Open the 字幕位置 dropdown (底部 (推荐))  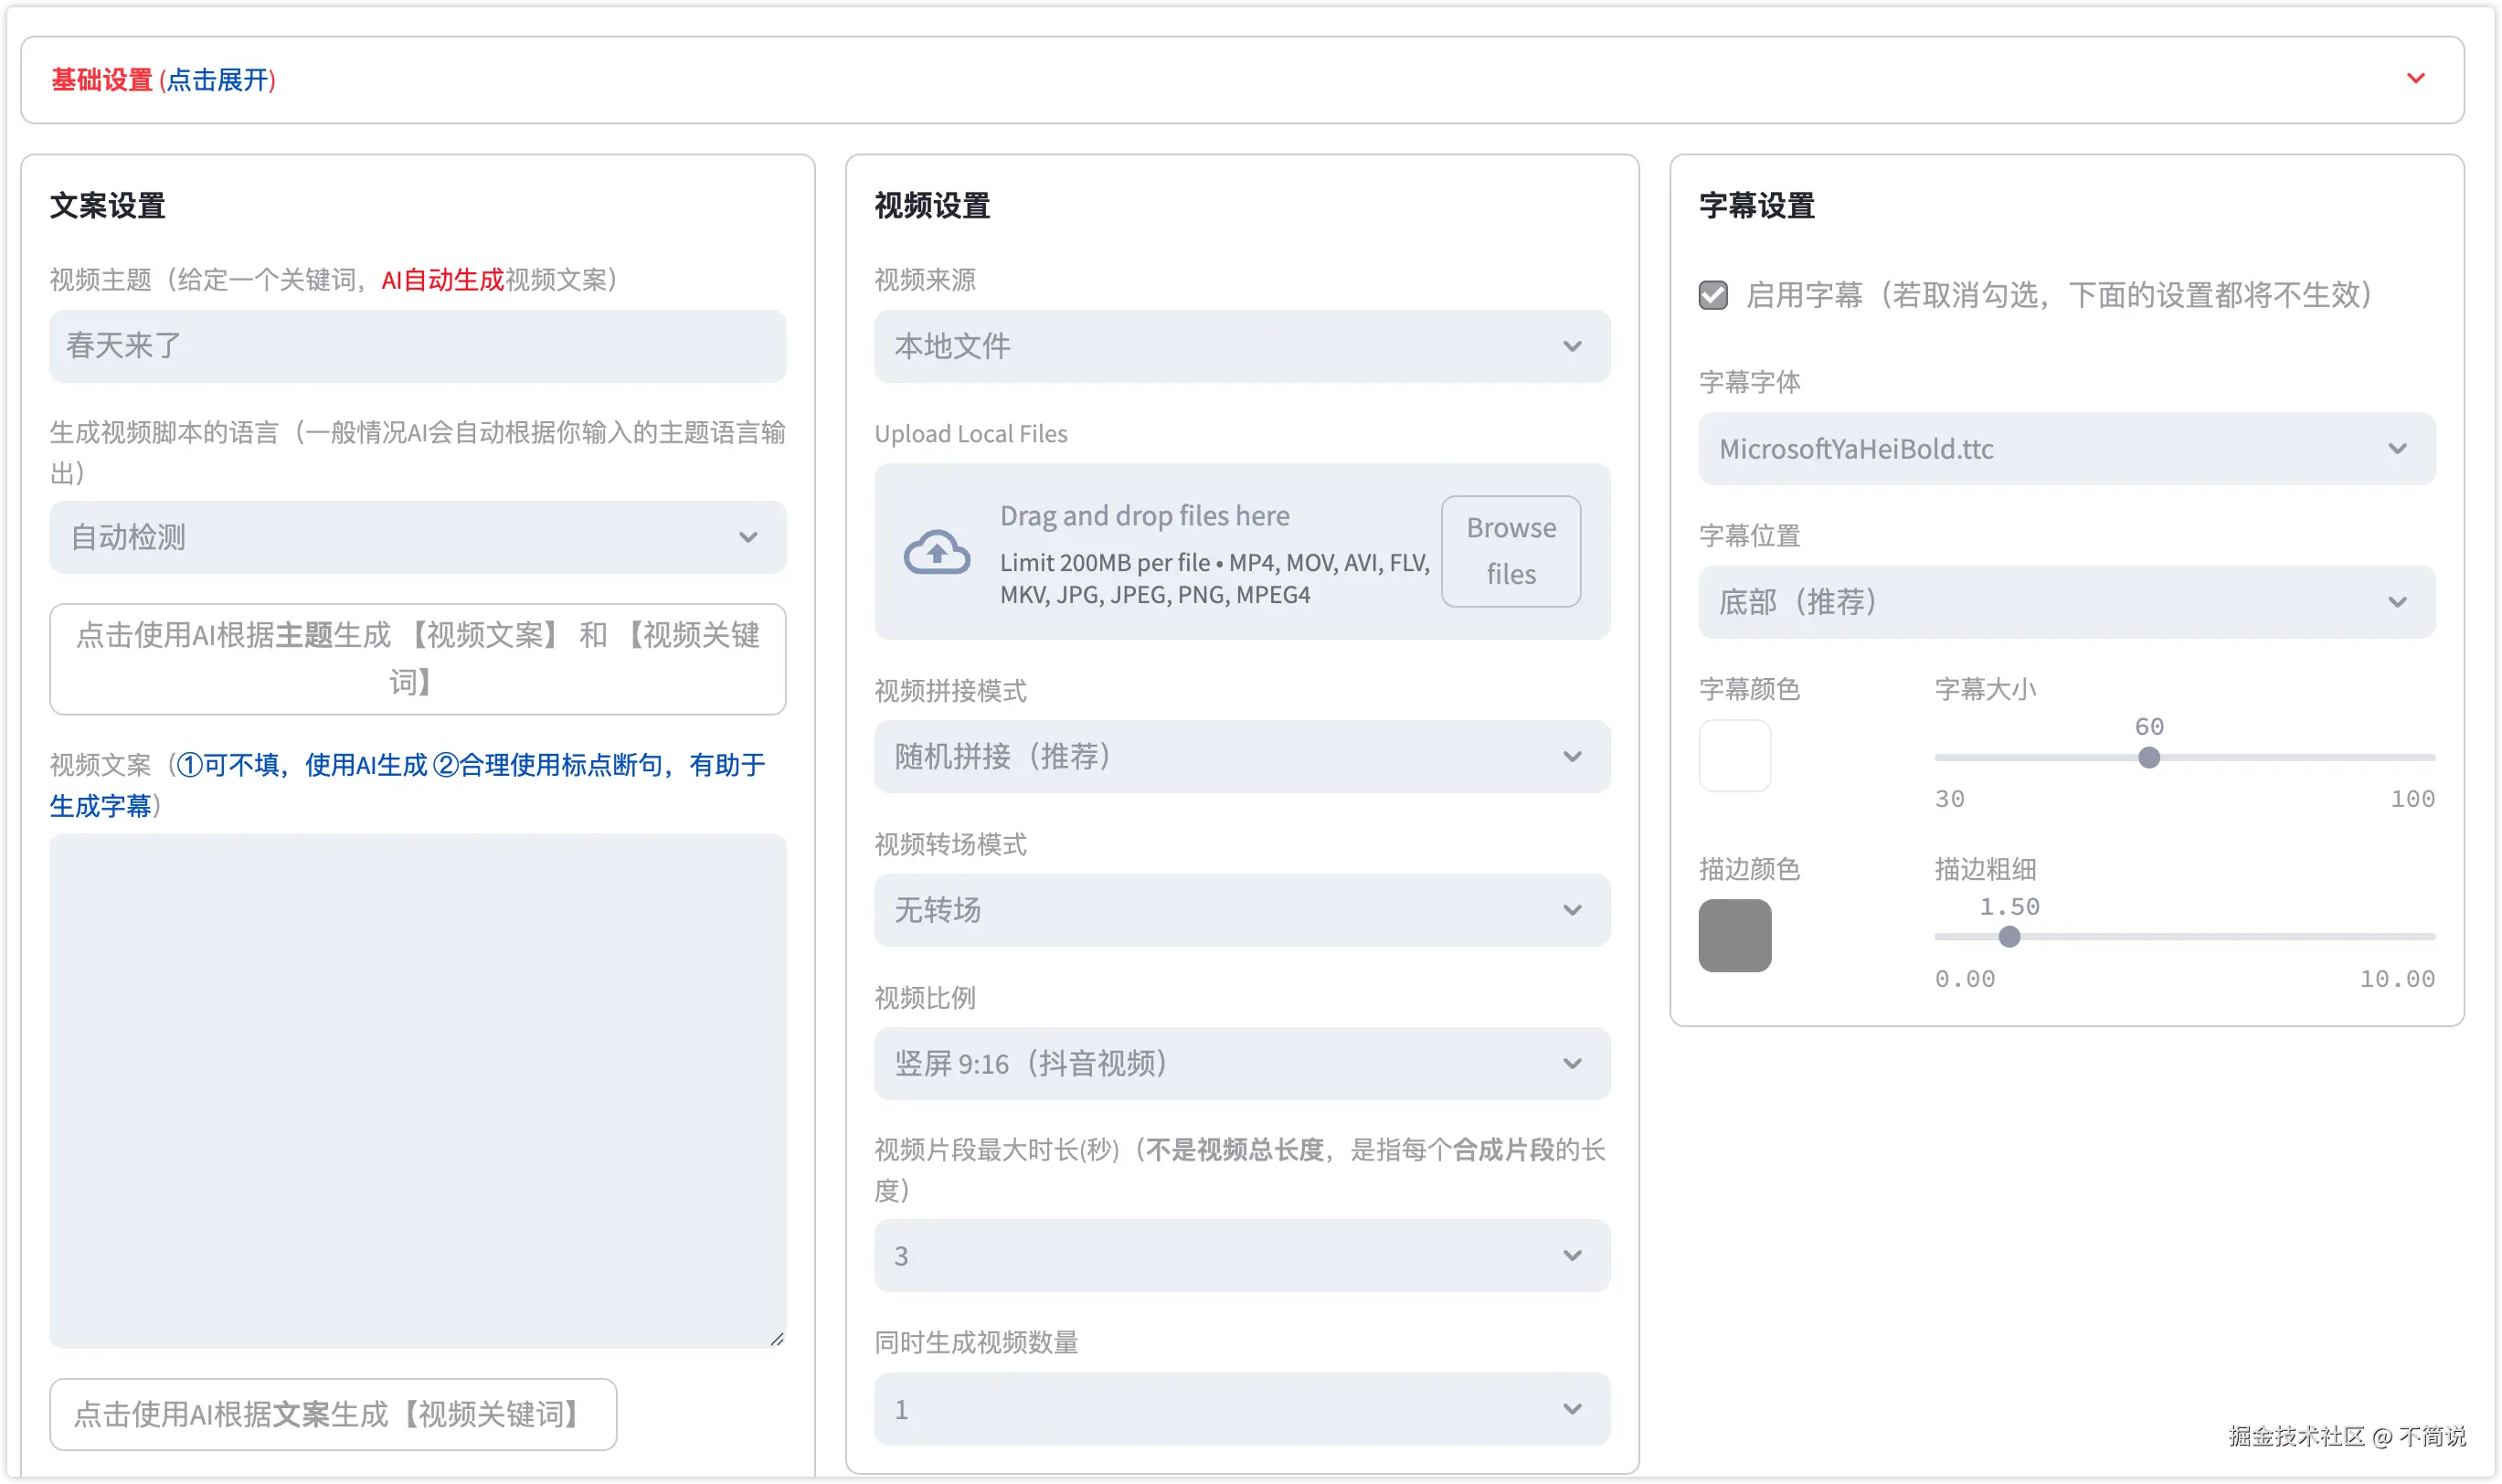click(x=2066, y=602)
